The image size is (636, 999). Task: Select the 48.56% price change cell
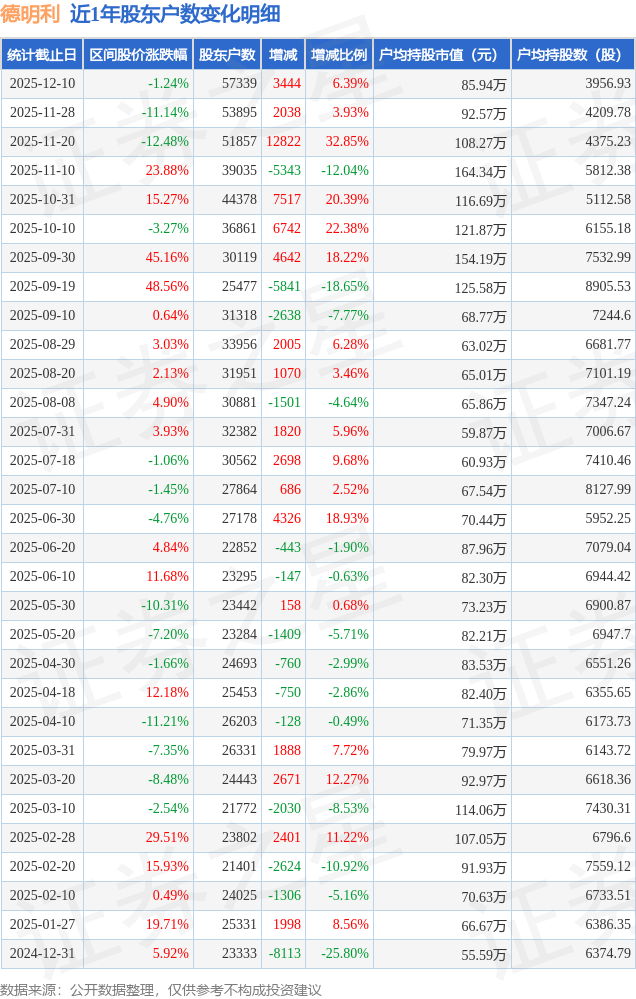coord(167,286)
